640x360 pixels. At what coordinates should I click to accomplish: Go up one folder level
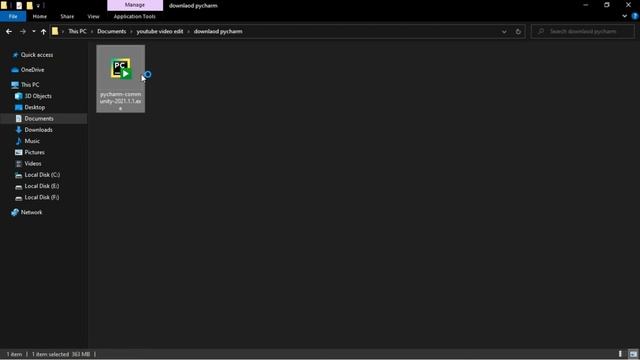[43, 31]
